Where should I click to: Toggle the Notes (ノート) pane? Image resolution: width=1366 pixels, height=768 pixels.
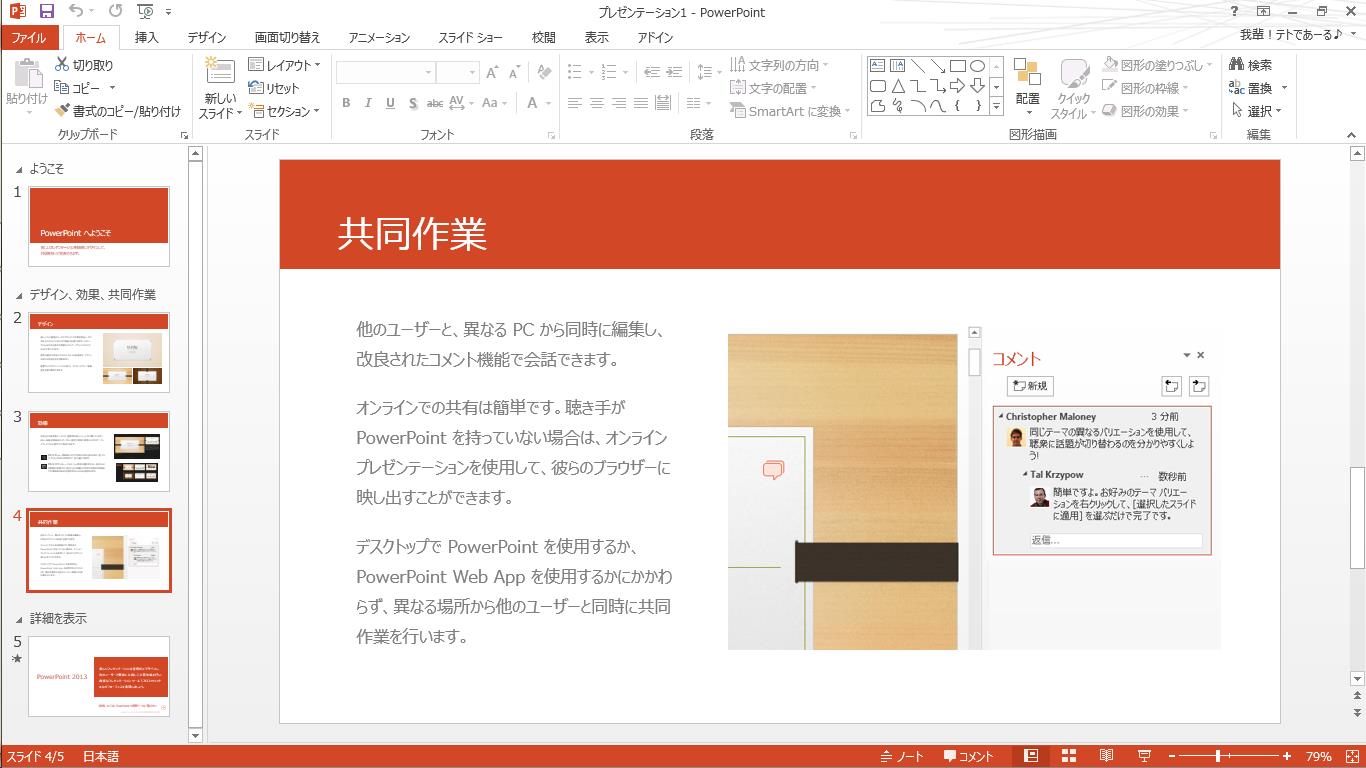coord(902,756)
